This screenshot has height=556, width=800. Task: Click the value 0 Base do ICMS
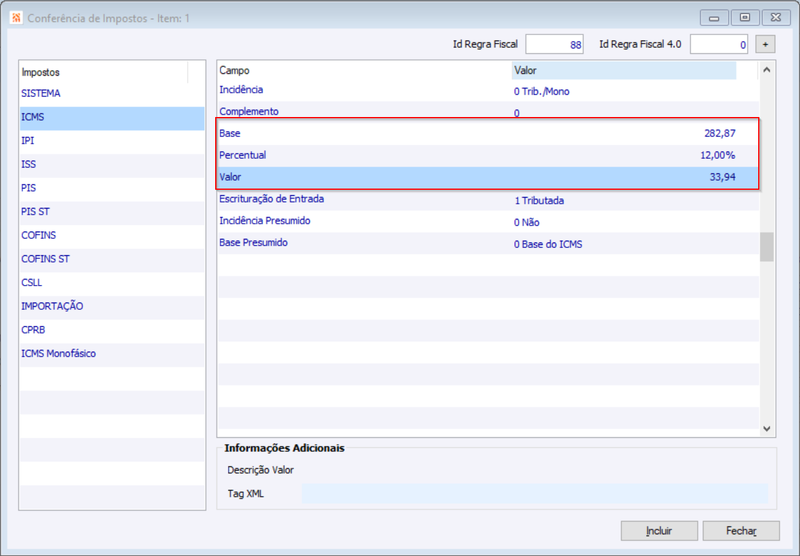[x=548, y=245]
